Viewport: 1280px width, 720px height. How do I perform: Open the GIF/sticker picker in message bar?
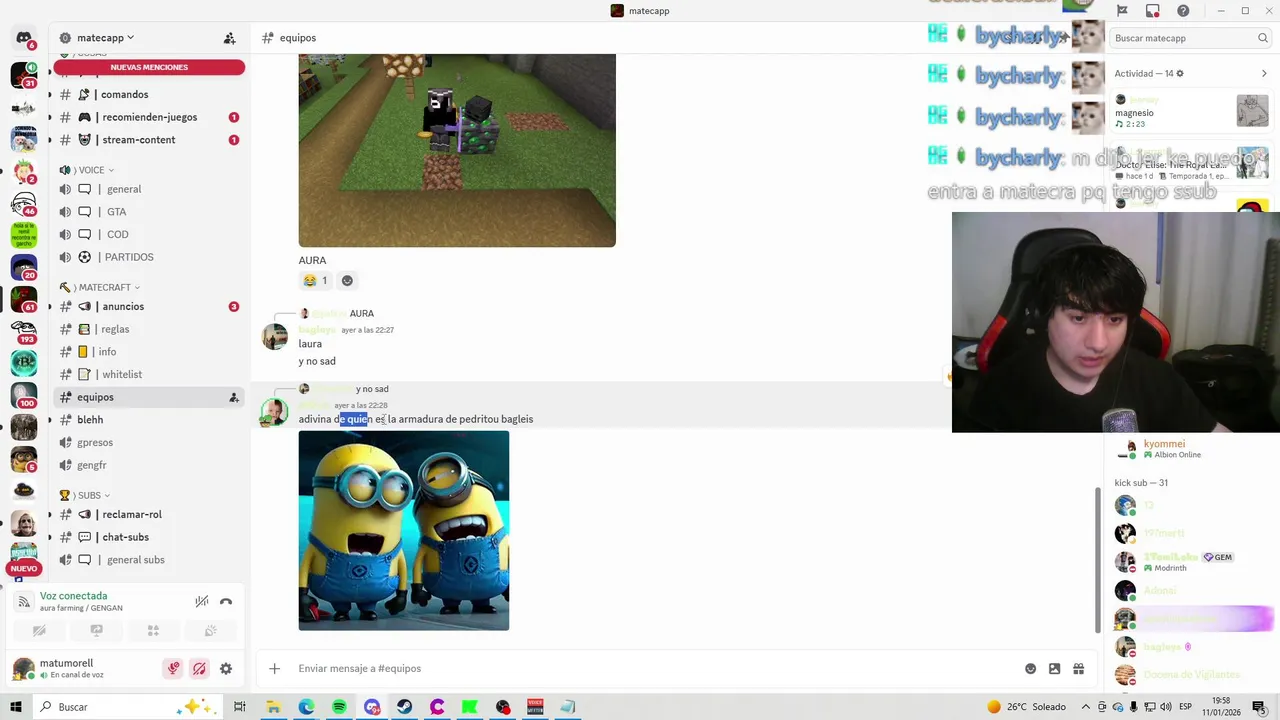[x=1054, y=669]
